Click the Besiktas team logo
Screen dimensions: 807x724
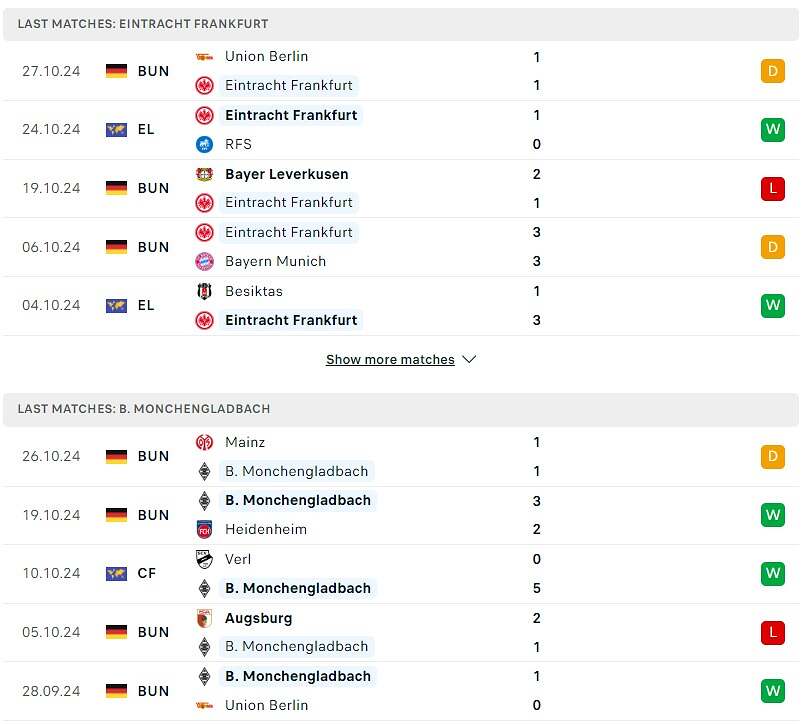(x=204, y=291)
